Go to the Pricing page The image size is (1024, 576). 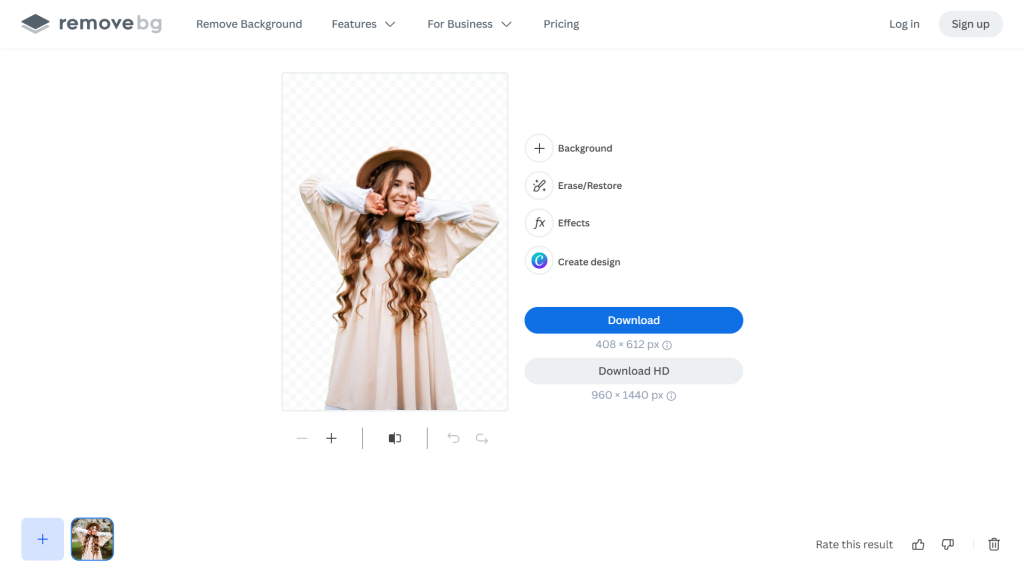tap(561, 24)
